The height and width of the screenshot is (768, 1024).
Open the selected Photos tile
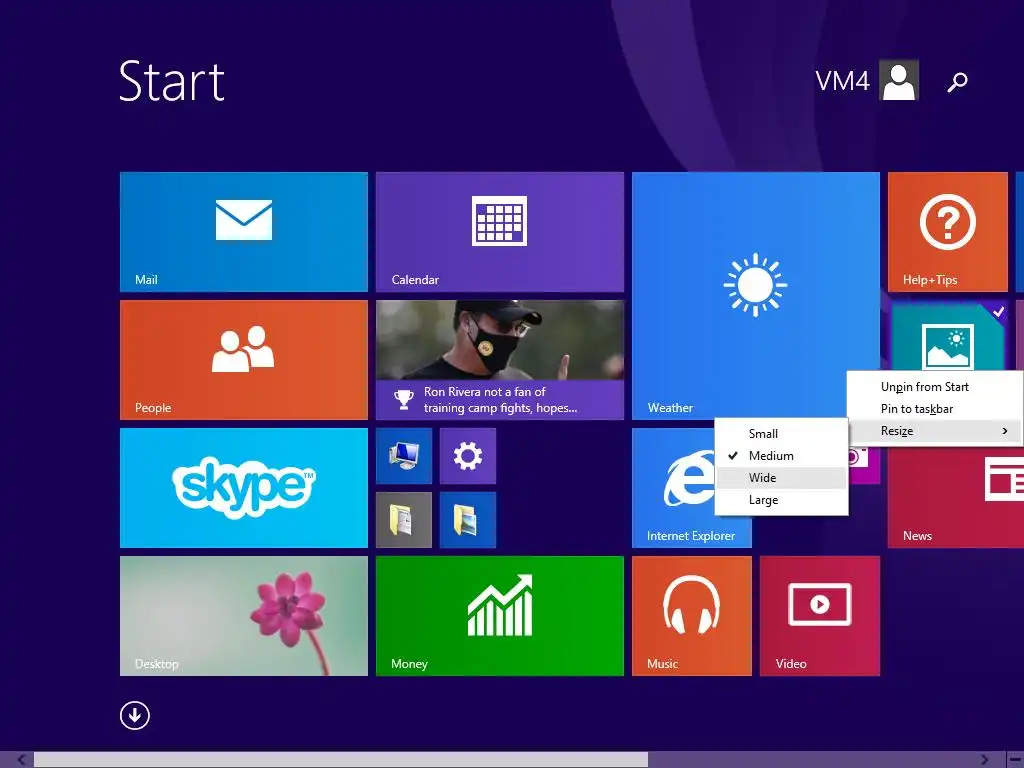click(x=947, y=338)
